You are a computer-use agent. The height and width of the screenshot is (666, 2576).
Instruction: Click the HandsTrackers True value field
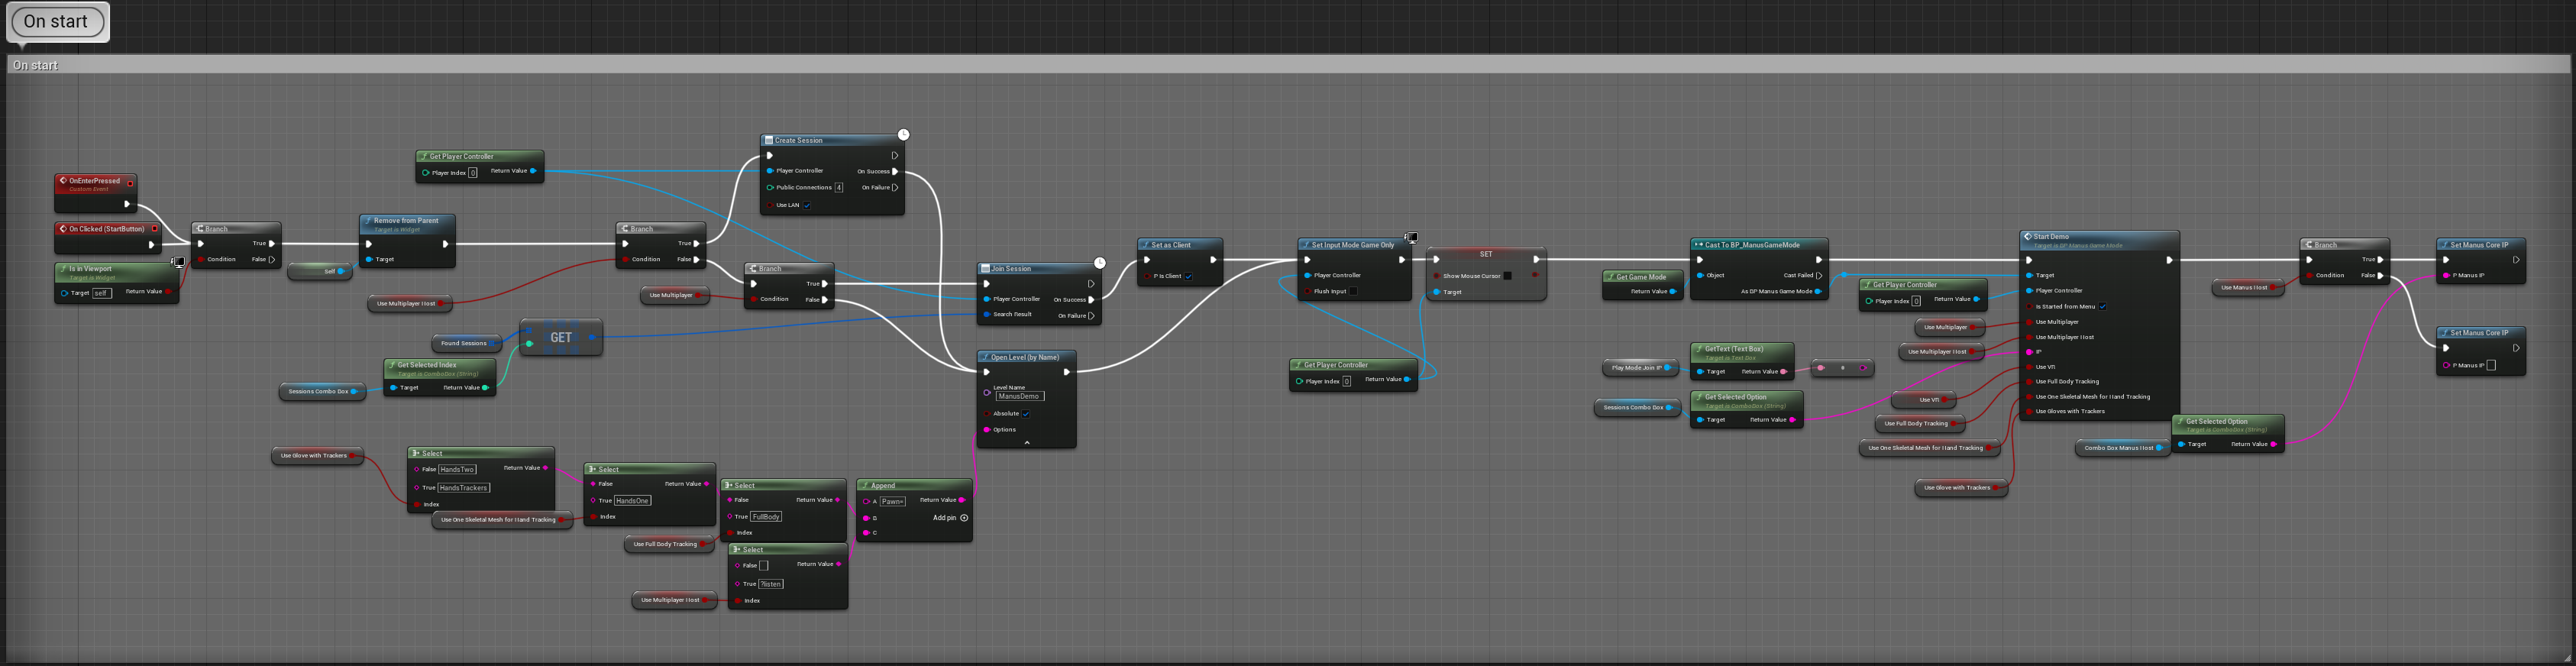(463, 488)
